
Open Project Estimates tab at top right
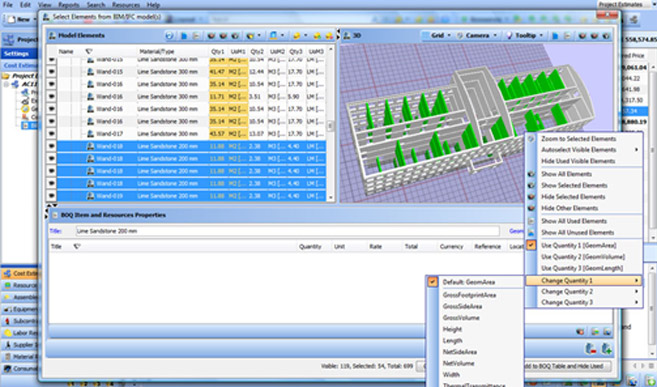[621, 5]
